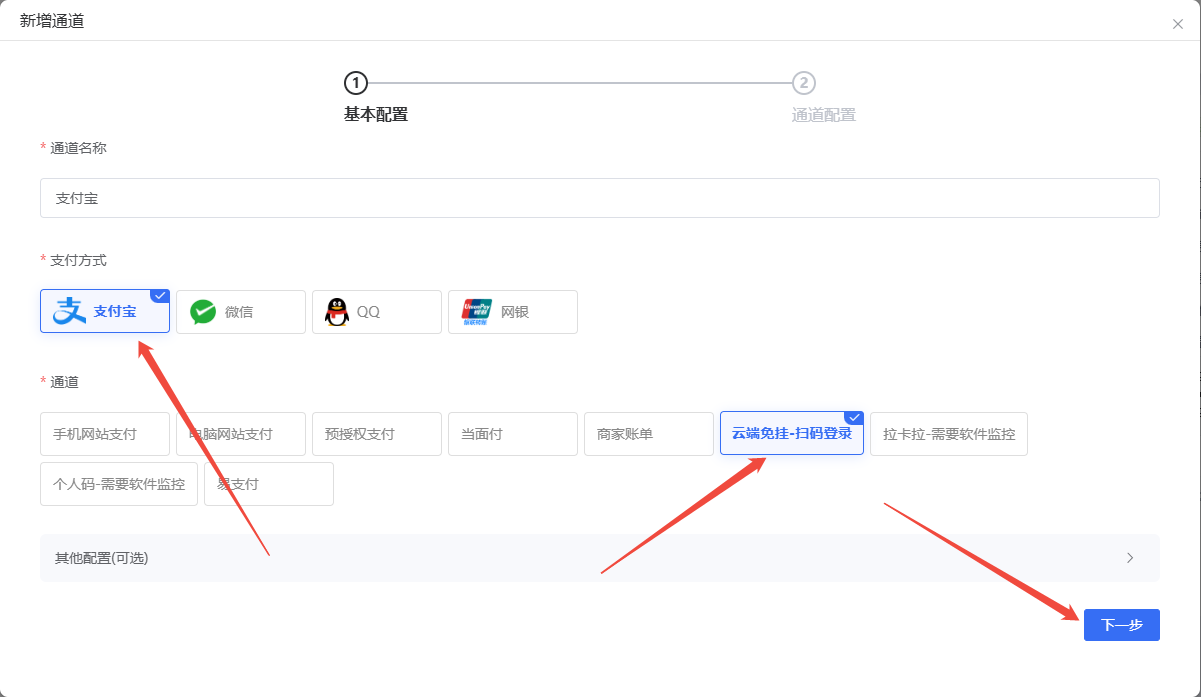This screenshot has height=697, width=1201.
Task: Choose the 电脑网站支付 channel
Action: [x=240, y=434]
